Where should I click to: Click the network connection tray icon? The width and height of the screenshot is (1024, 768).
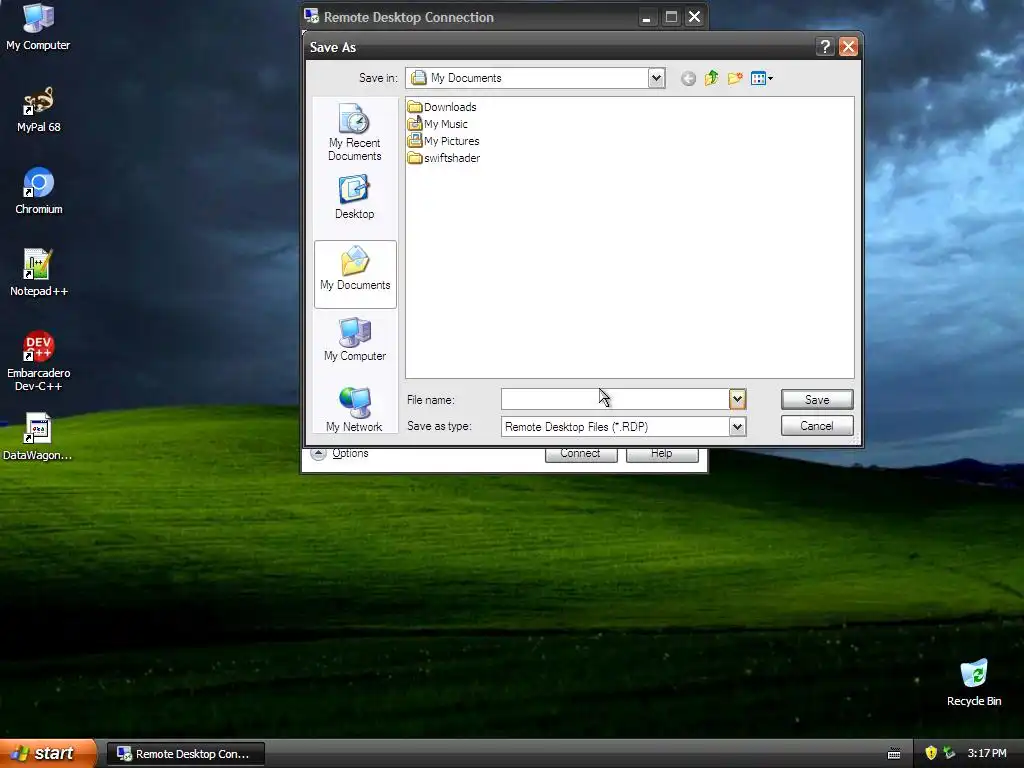pyautogui.click(x=949, y=754)
